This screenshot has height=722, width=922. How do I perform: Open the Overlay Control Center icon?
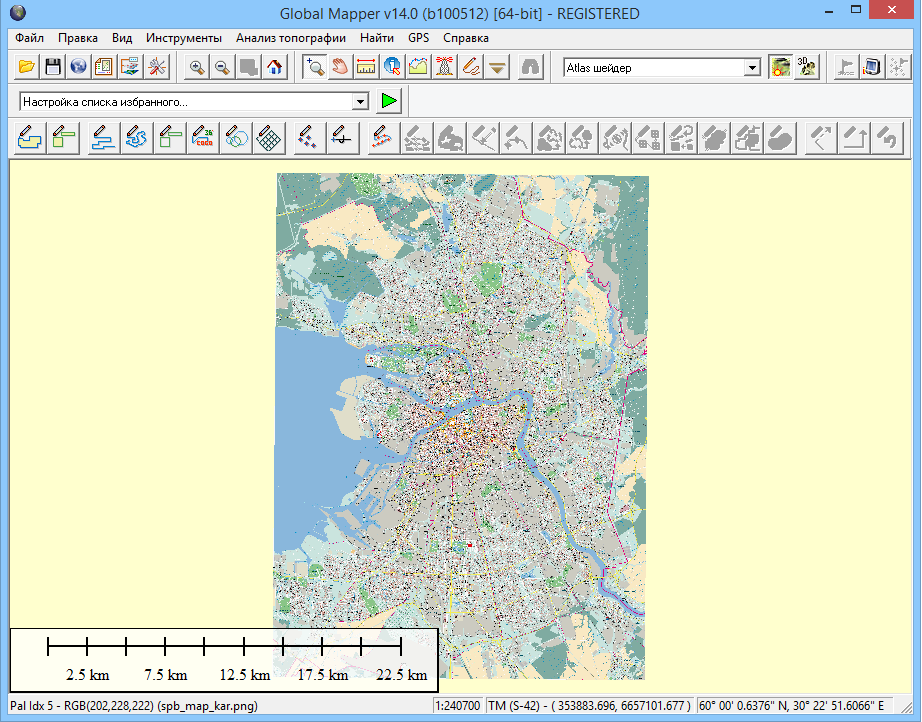pos(104,68)
